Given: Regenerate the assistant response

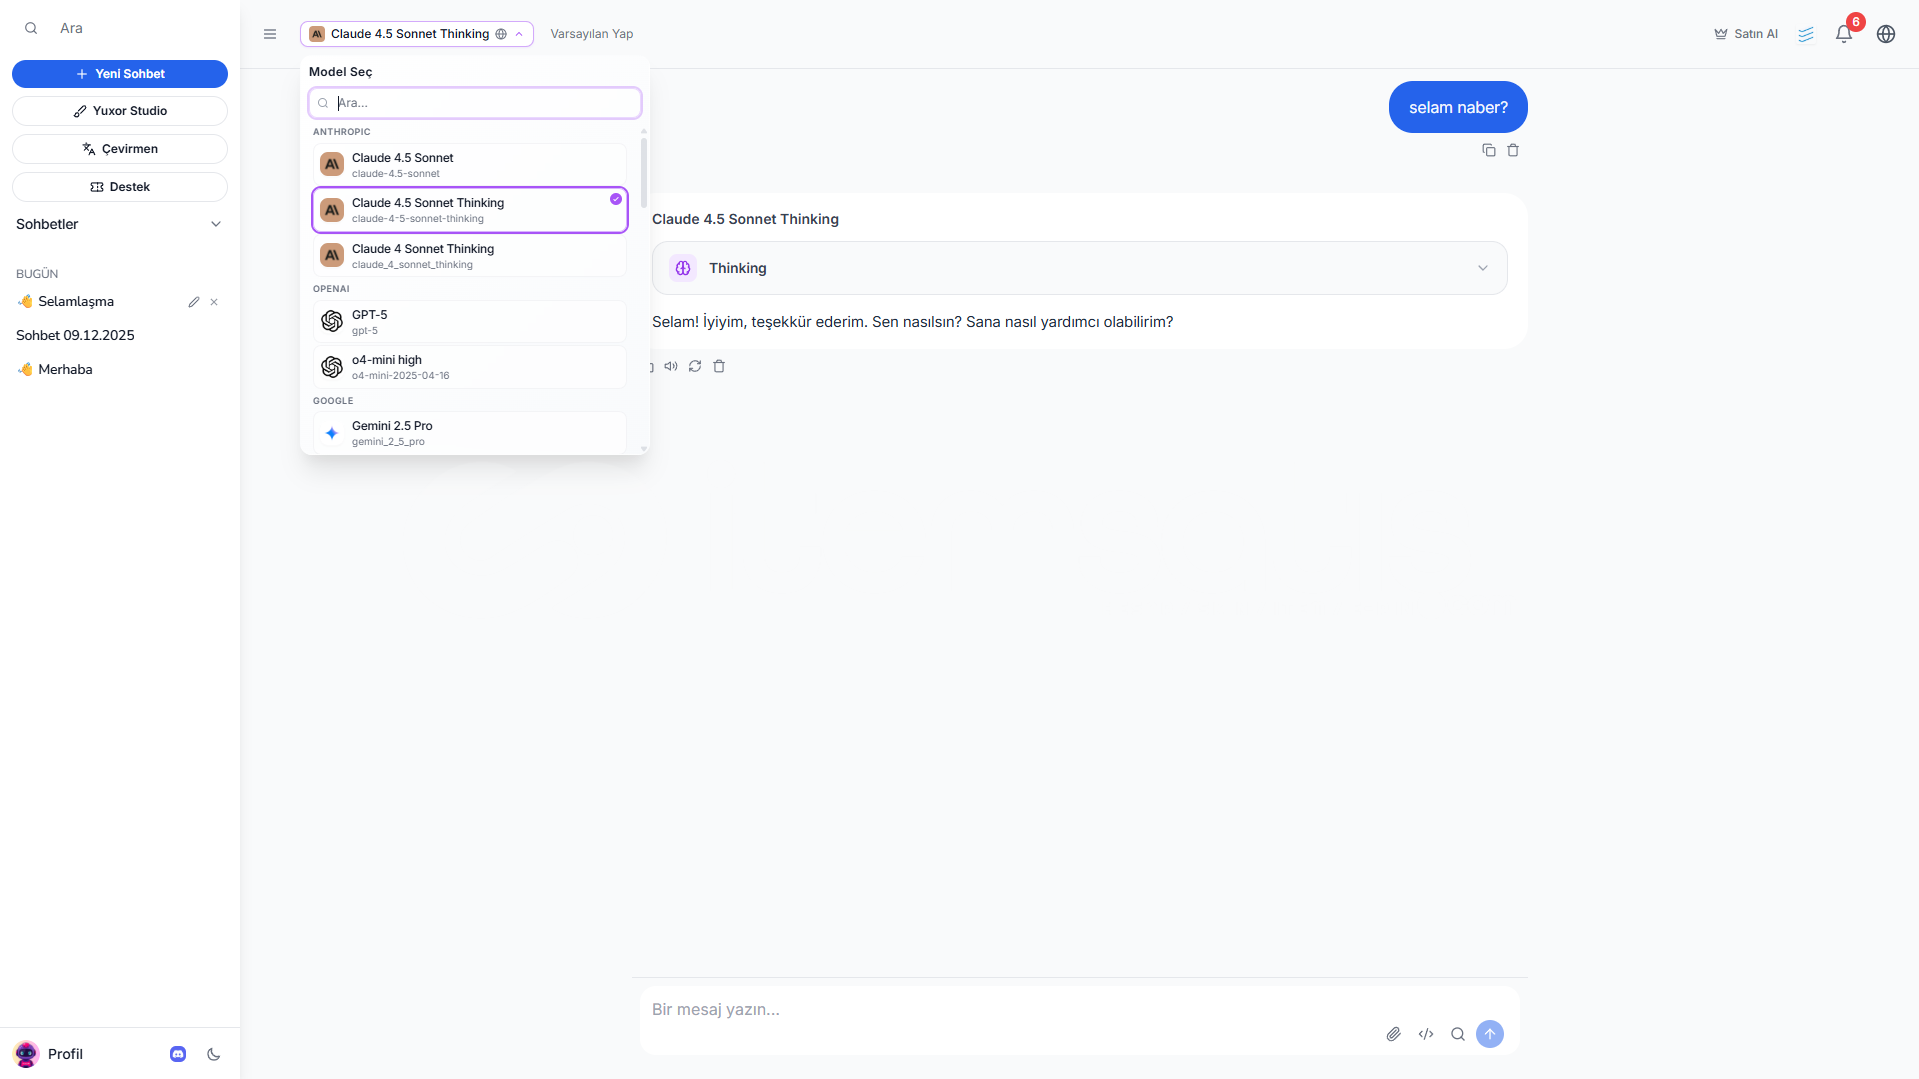Looking at the screenshot, I should (695, 366).
